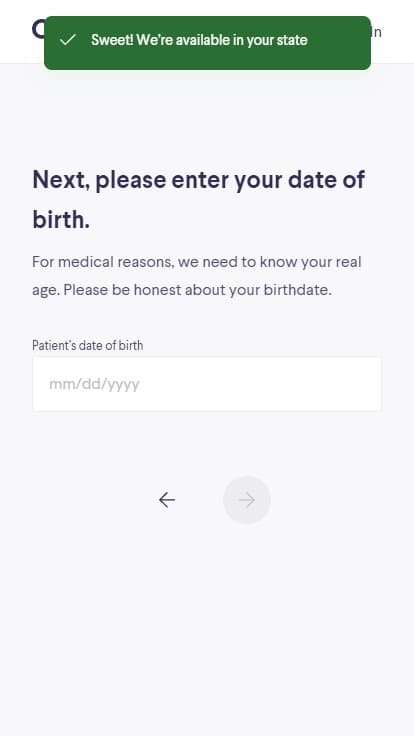Screen dimensions: 414x736
Task: Go back using the left arrow icon
Action: pos(167,500)
